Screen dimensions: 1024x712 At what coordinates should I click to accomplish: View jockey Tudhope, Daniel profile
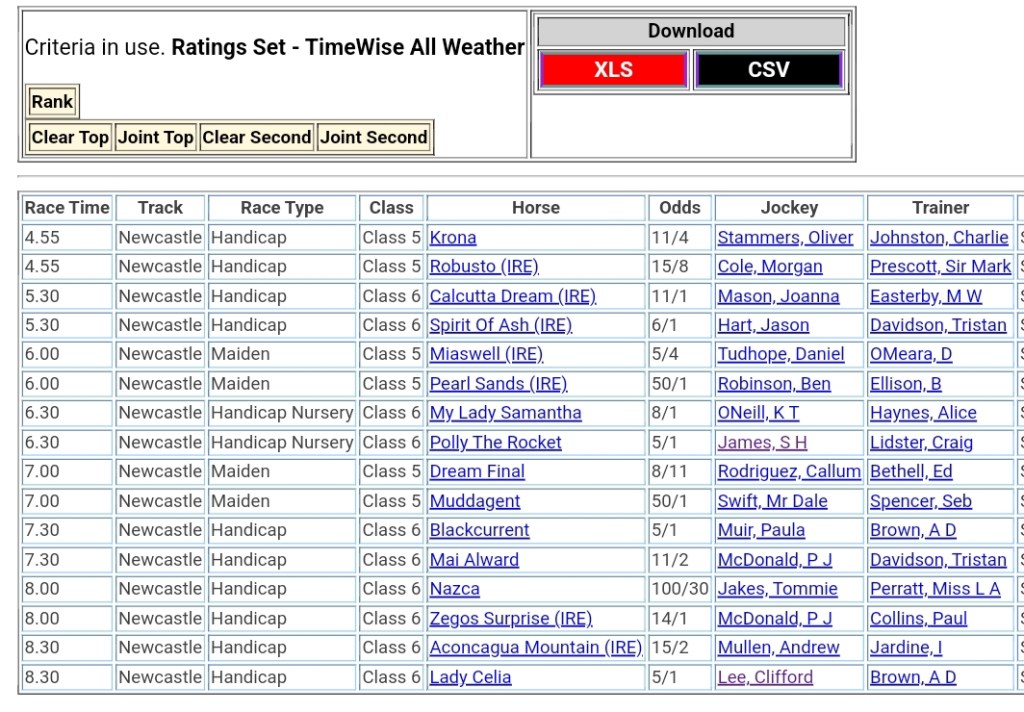(x=781, y=355)
